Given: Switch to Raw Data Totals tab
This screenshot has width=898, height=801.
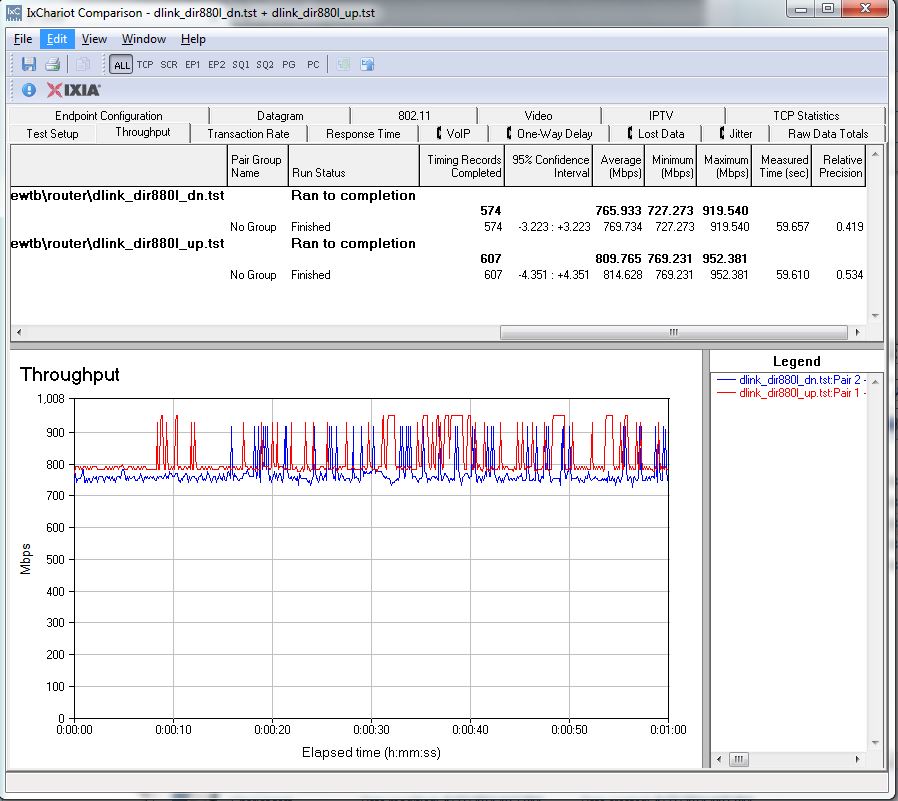Looking at the screenshot, I should (828, 134).
